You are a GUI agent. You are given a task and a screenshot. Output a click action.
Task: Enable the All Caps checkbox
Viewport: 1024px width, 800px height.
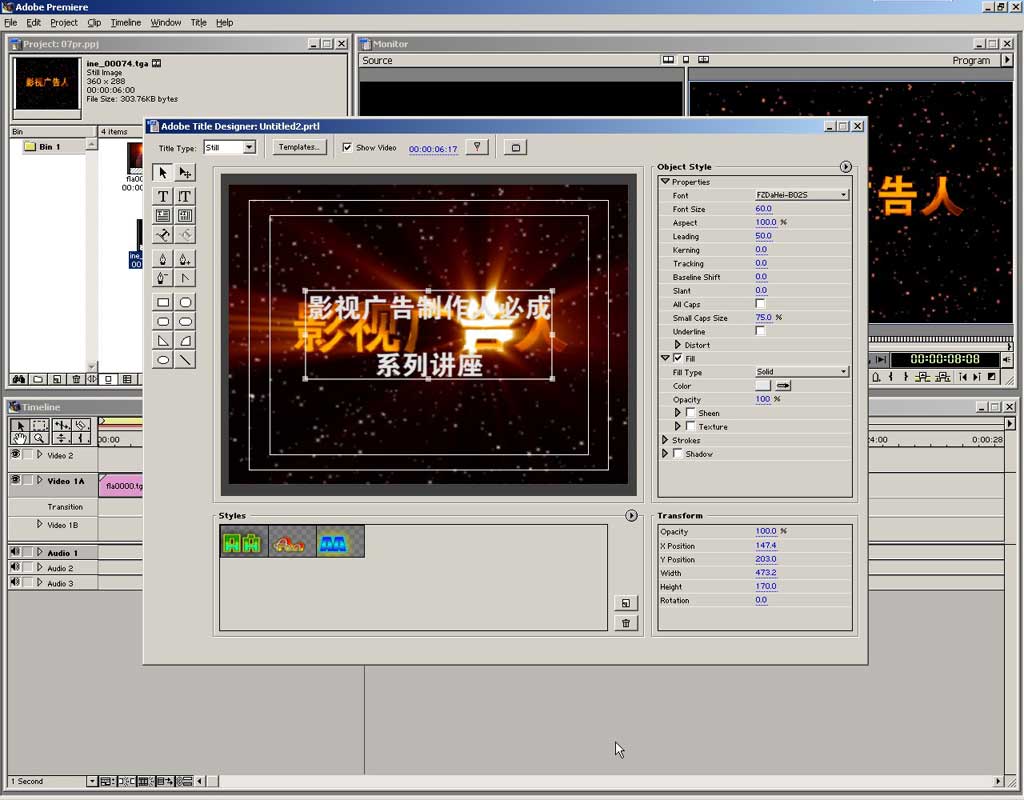(x=760, y=304)
